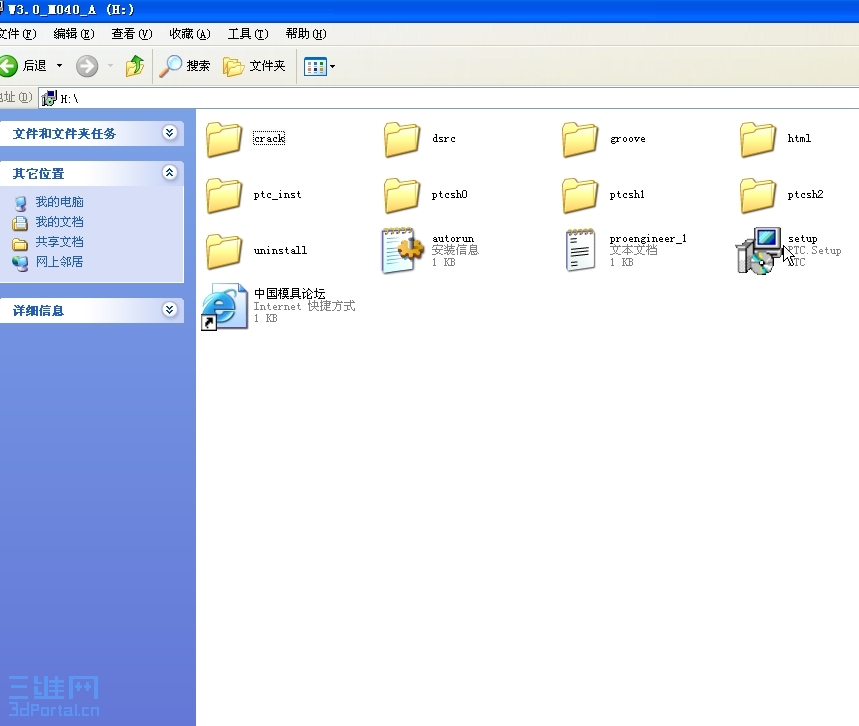This screenshot has width=859, height=726.
Task: Click the autorun file name text
Action: (453, 239)
